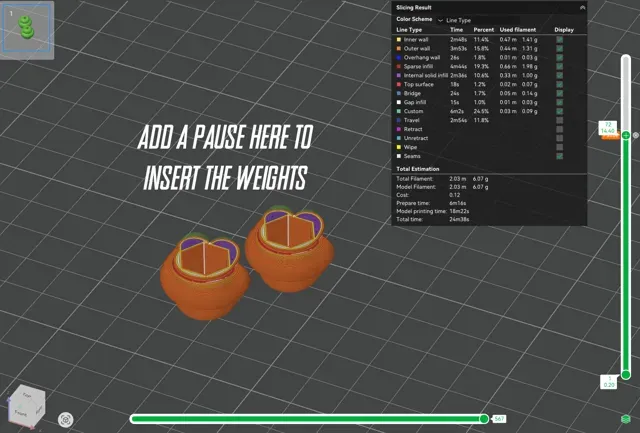Click the camera reset view icon
Image resolution: width=640 pixels, height=433 pixels.
coord(66,420)
